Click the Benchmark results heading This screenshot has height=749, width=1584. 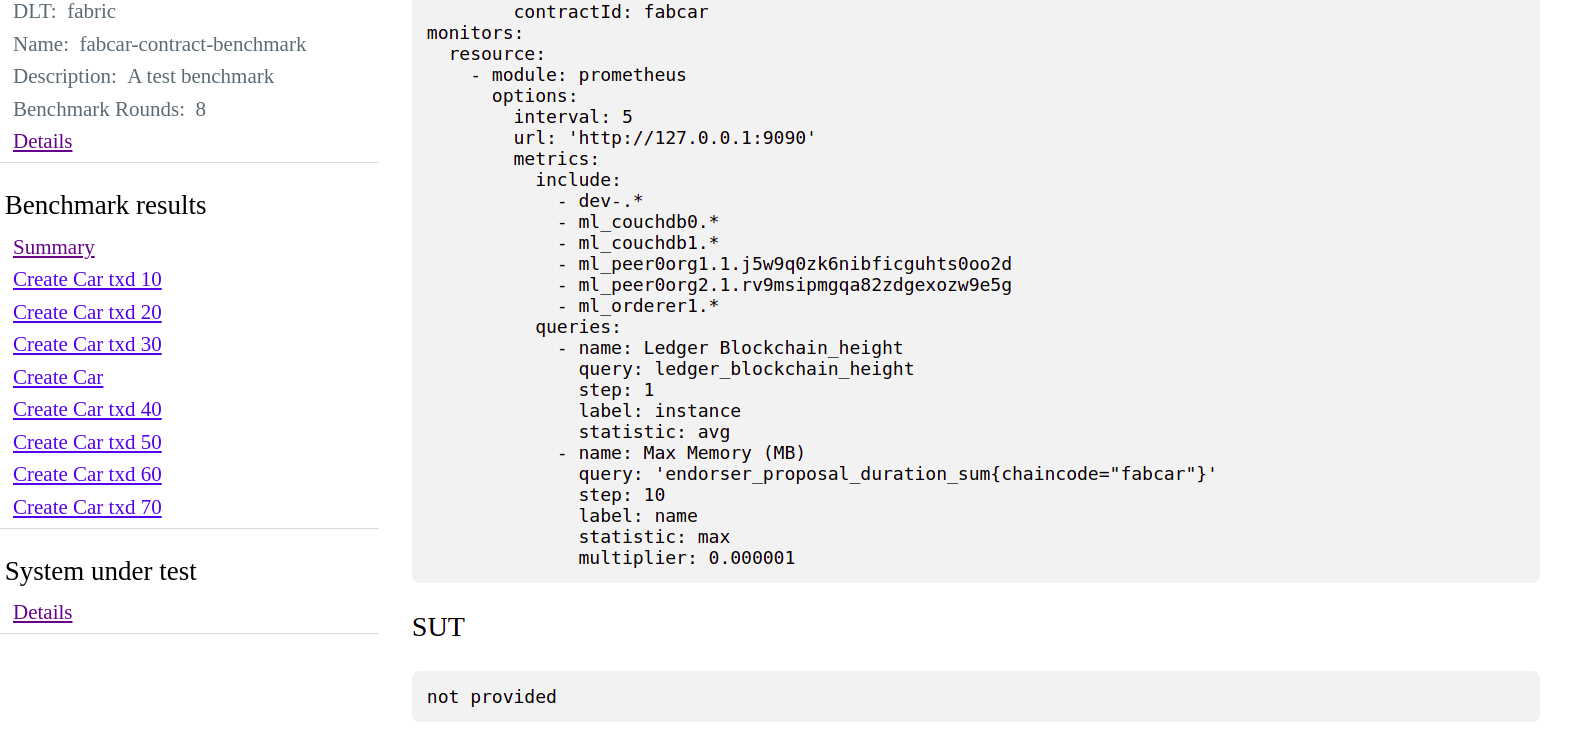(105, 205)
